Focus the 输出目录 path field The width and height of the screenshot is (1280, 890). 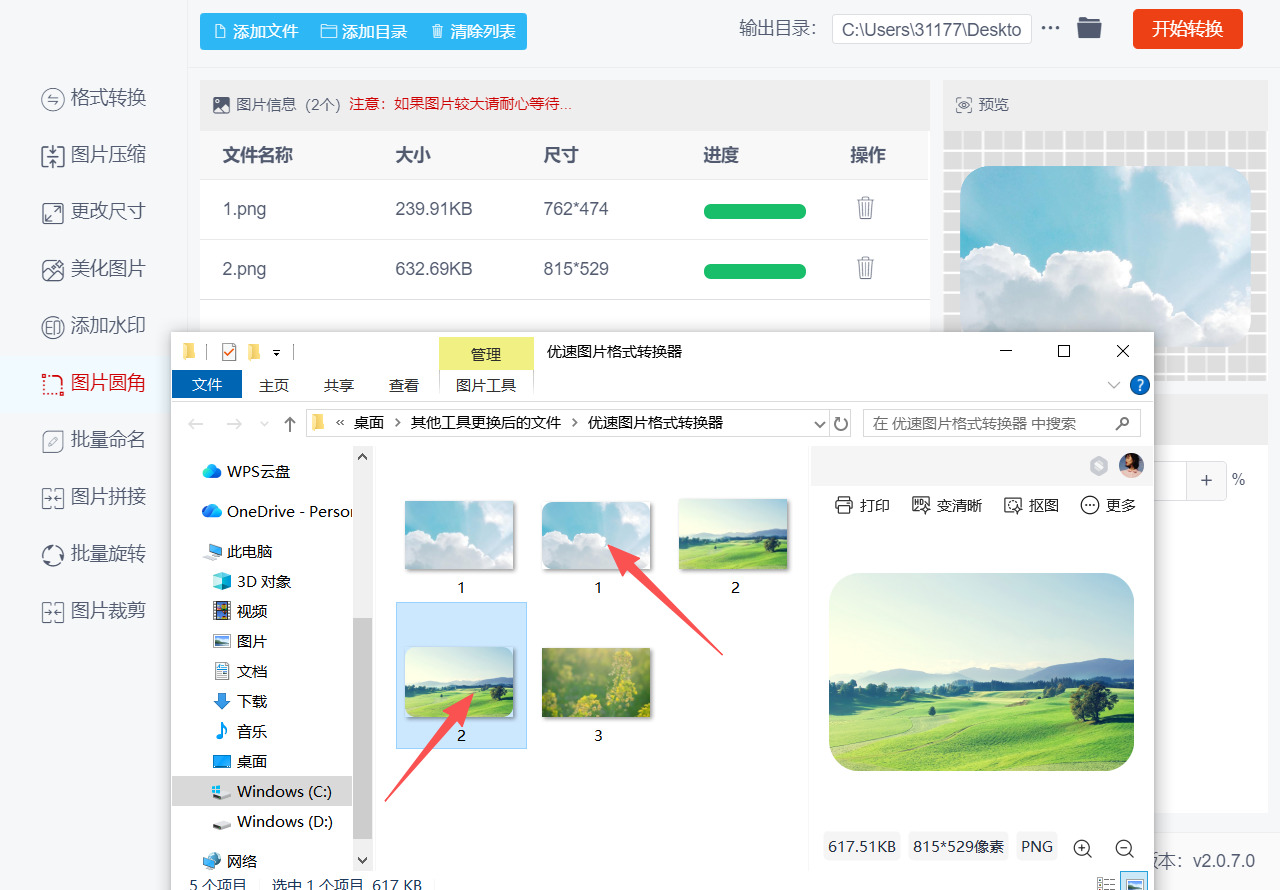(931, 29)
